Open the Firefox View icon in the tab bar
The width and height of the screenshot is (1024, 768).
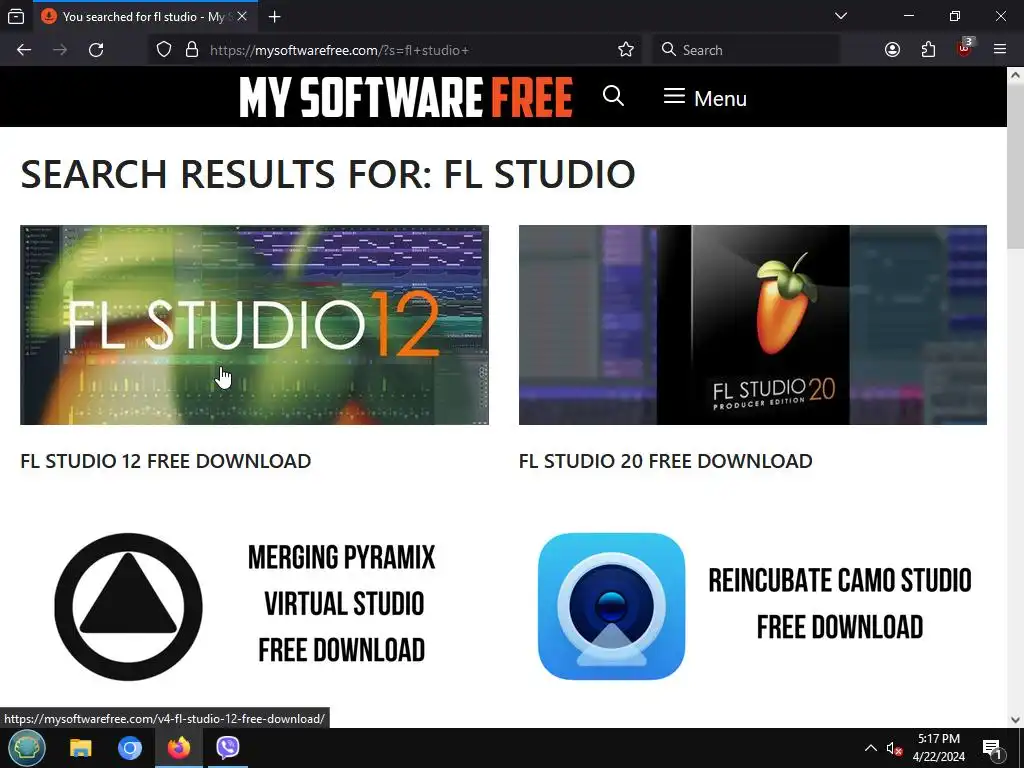16,16
